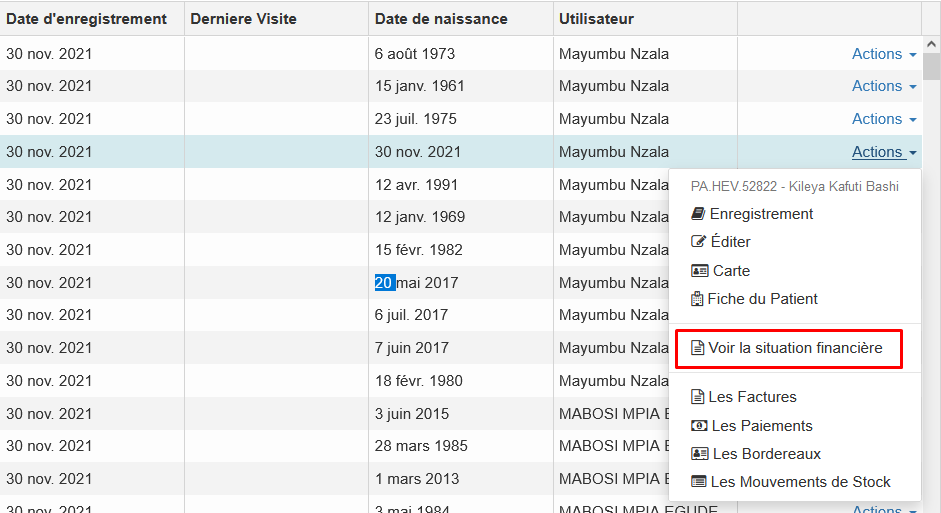941x513 pixels.
Task: Open Les Mouvements de Stock entry
Action: [x=801, y=482]
